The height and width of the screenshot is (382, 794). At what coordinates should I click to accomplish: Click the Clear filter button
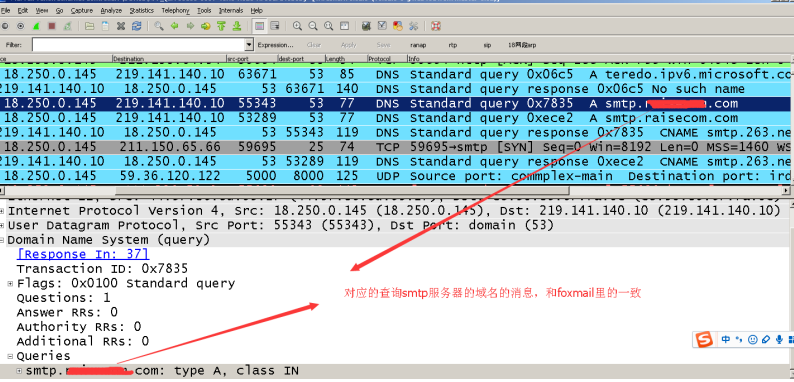pos(314,45)
